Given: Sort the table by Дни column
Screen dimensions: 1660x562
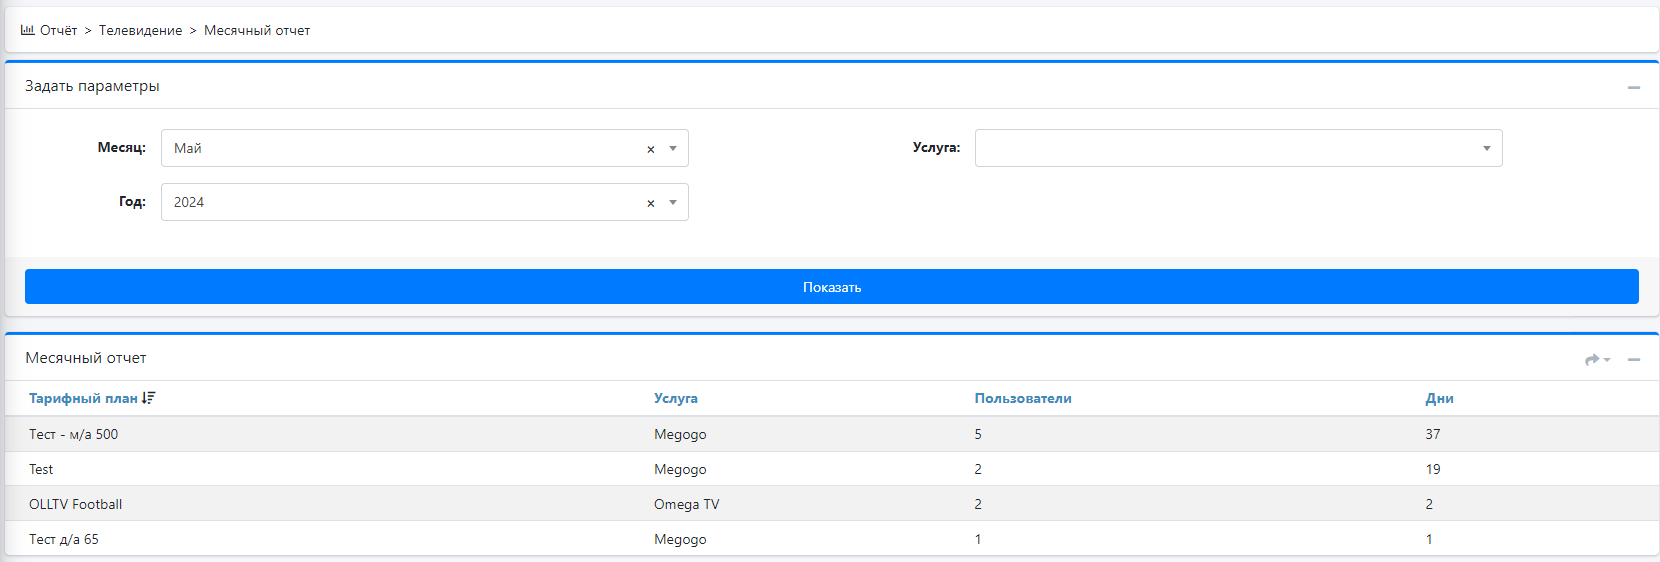Looking at the screenshot, I should tap(1439, 398).
